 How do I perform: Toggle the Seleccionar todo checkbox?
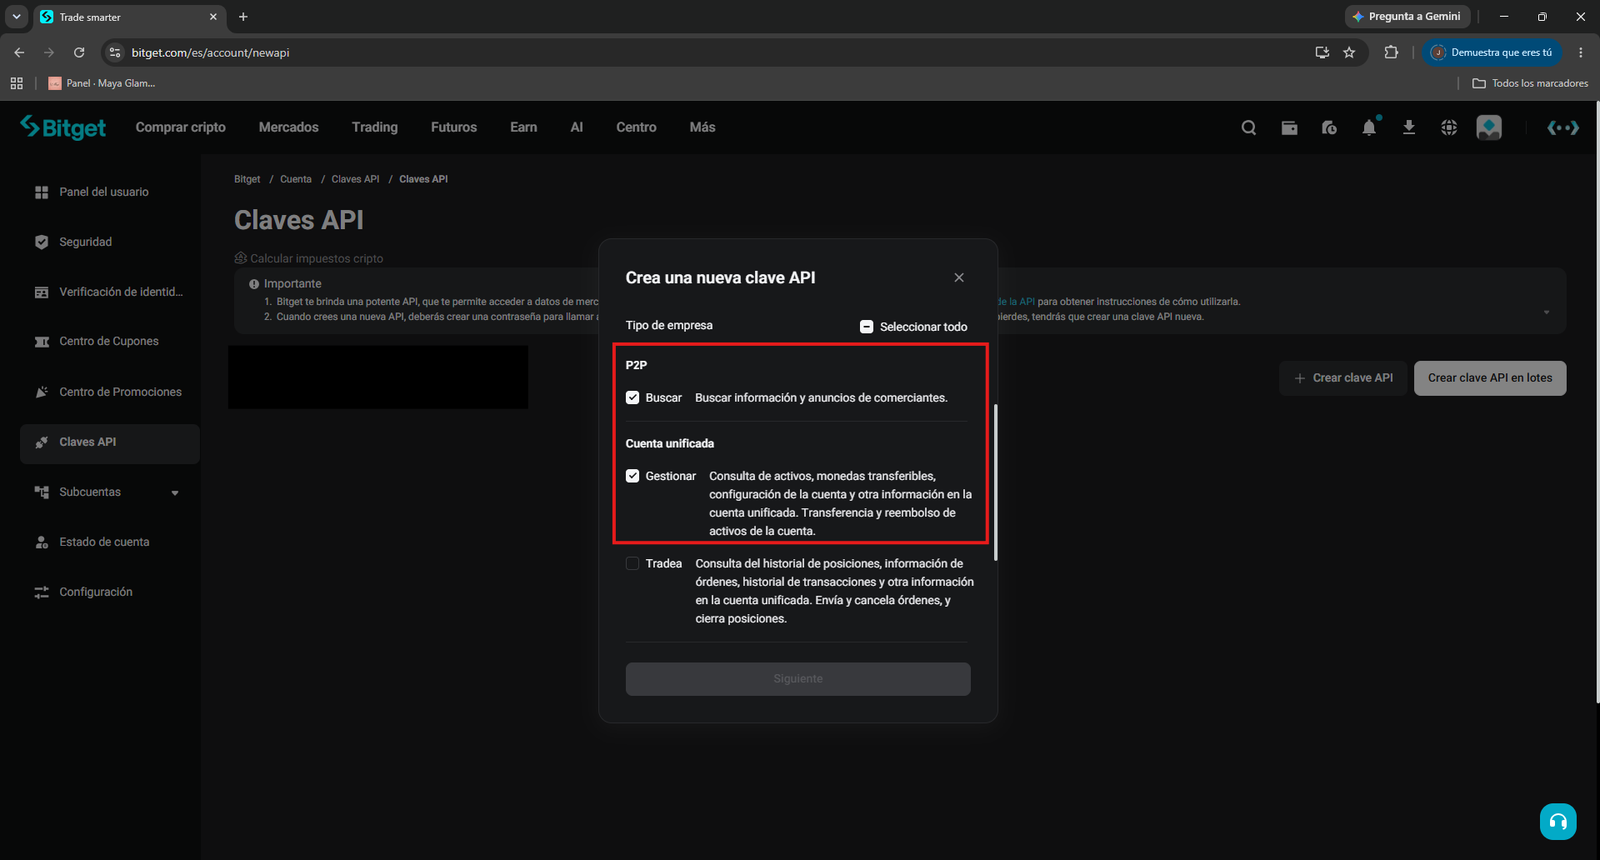tap(867, 327)
